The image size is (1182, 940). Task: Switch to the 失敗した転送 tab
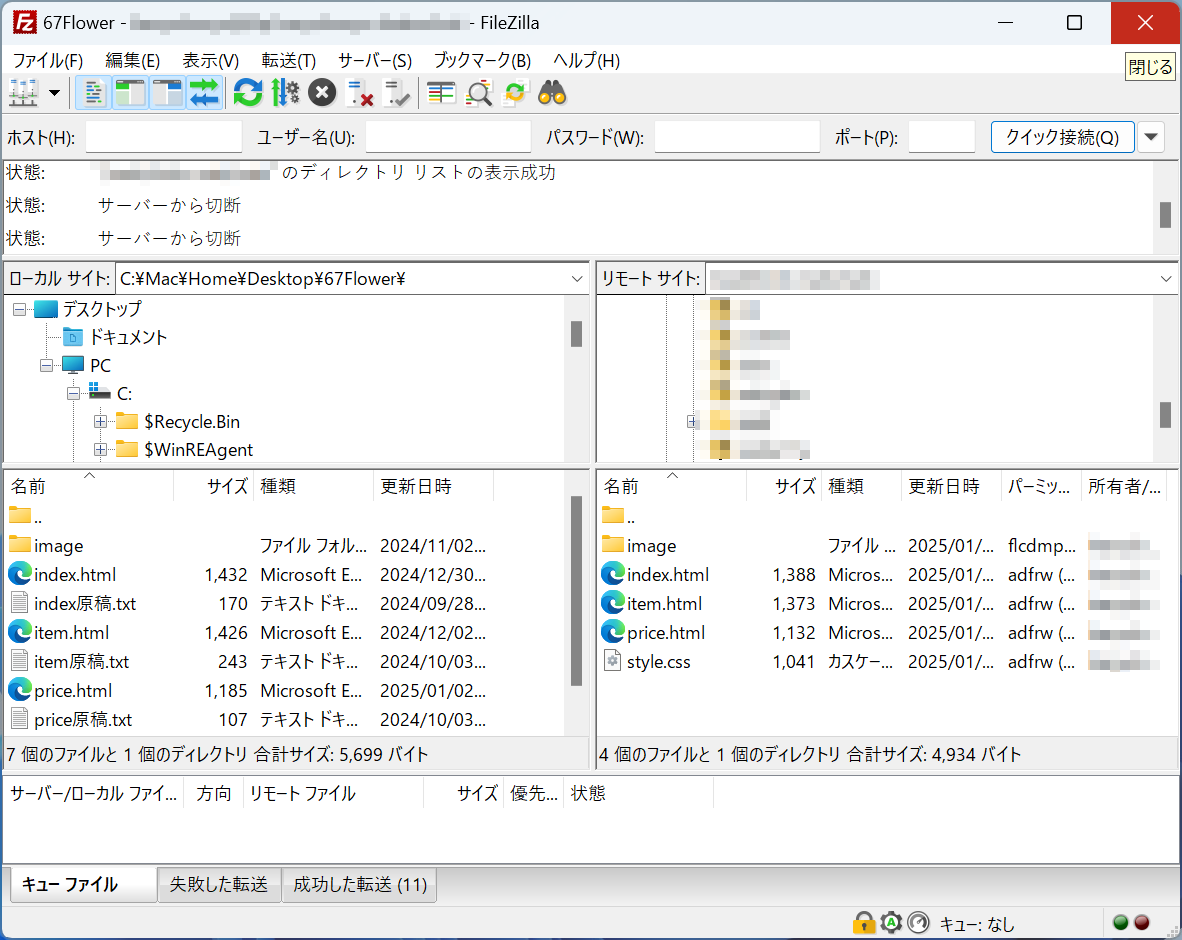[219, 884]
